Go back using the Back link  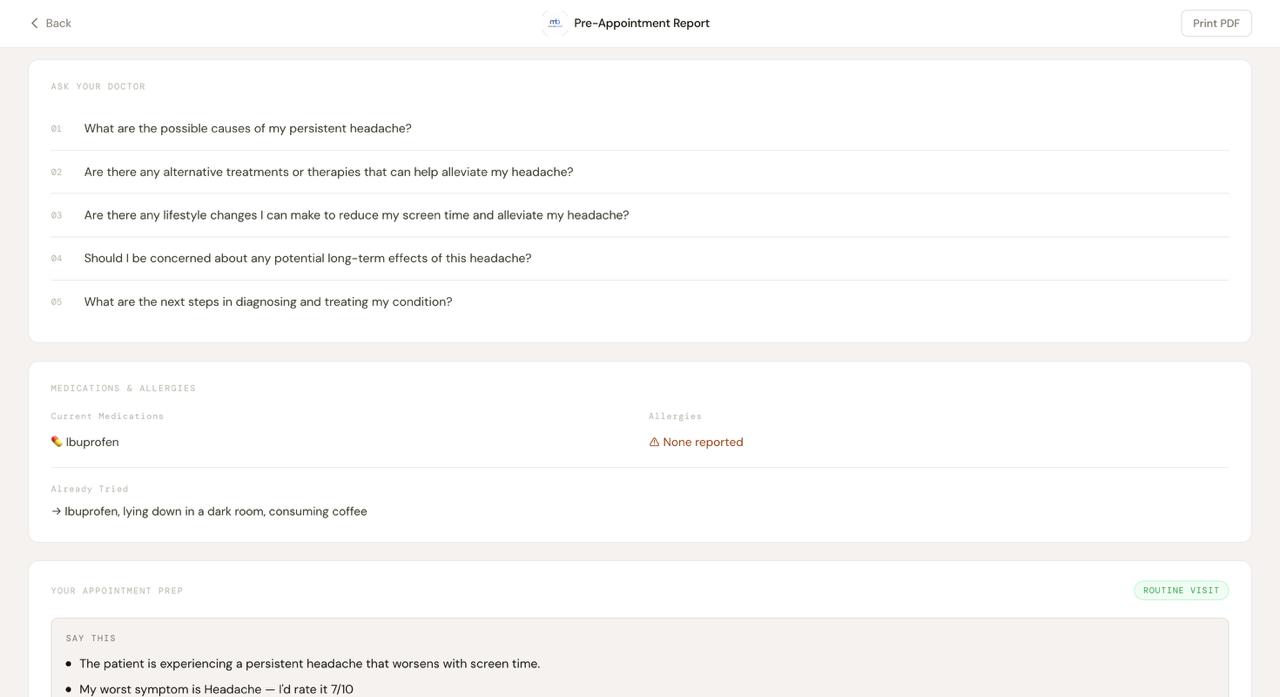(x=50, y=23)
